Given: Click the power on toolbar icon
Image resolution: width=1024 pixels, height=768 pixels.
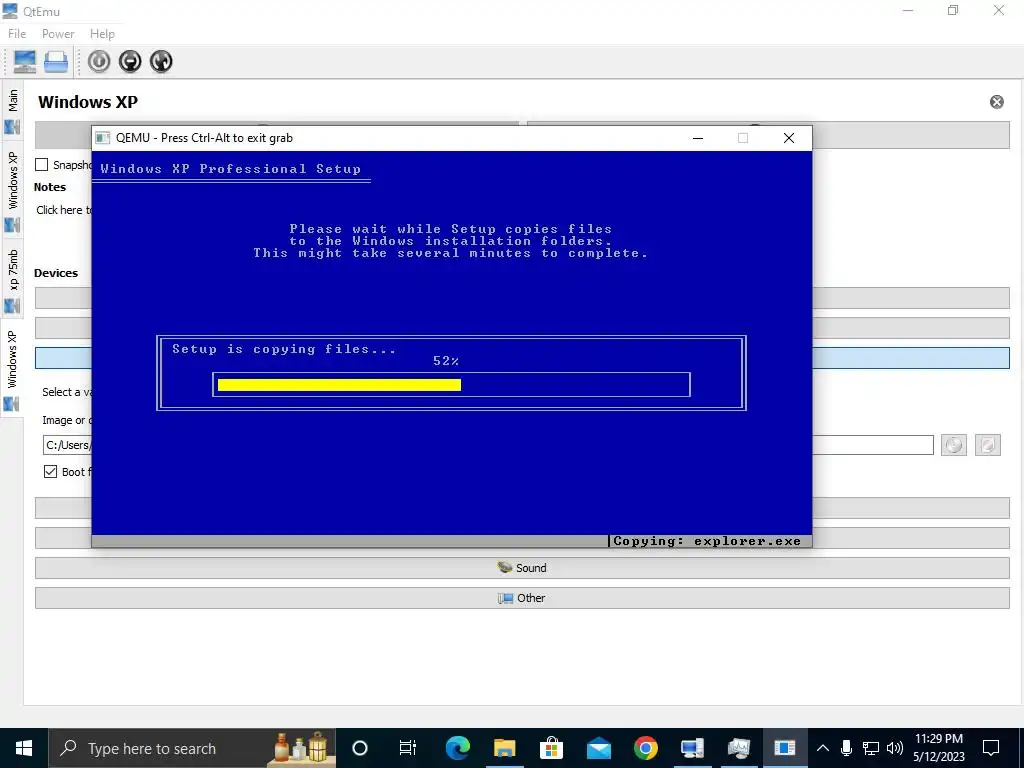Looking at the screenshot, I should point(99,61).
